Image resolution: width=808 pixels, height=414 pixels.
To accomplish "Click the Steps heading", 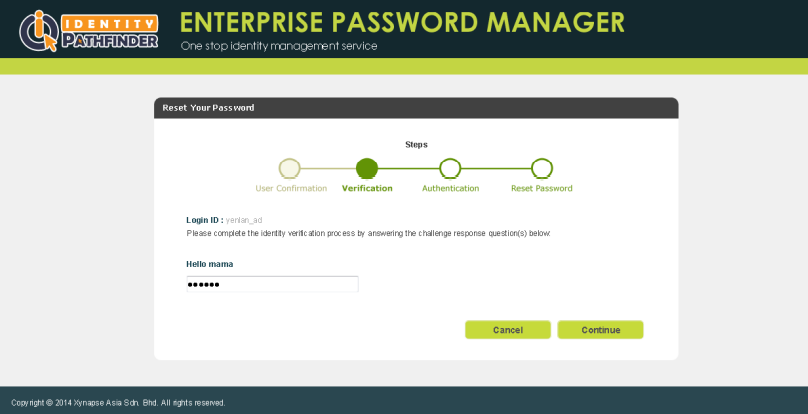I will pos(416,144).
